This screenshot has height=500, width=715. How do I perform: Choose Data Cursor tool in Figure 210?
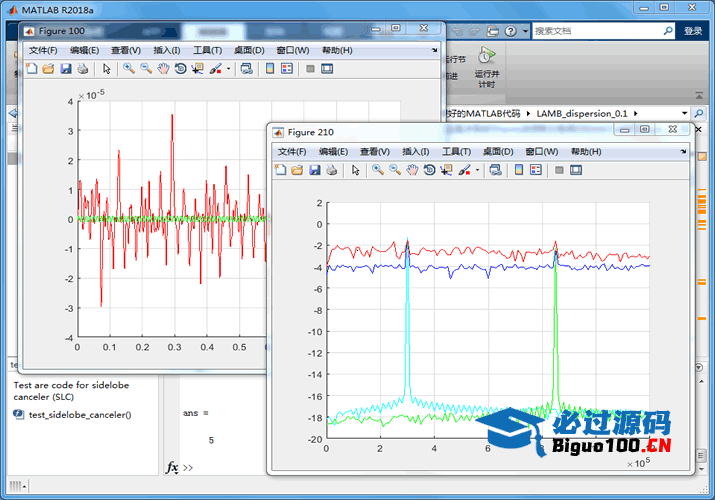tap(446, 170)
